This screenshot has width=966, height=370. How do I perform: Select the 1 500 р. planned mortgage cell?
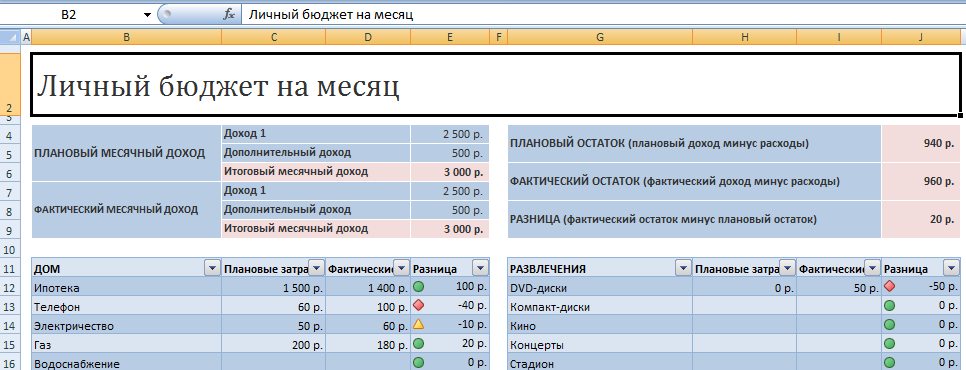click(274, 288)
